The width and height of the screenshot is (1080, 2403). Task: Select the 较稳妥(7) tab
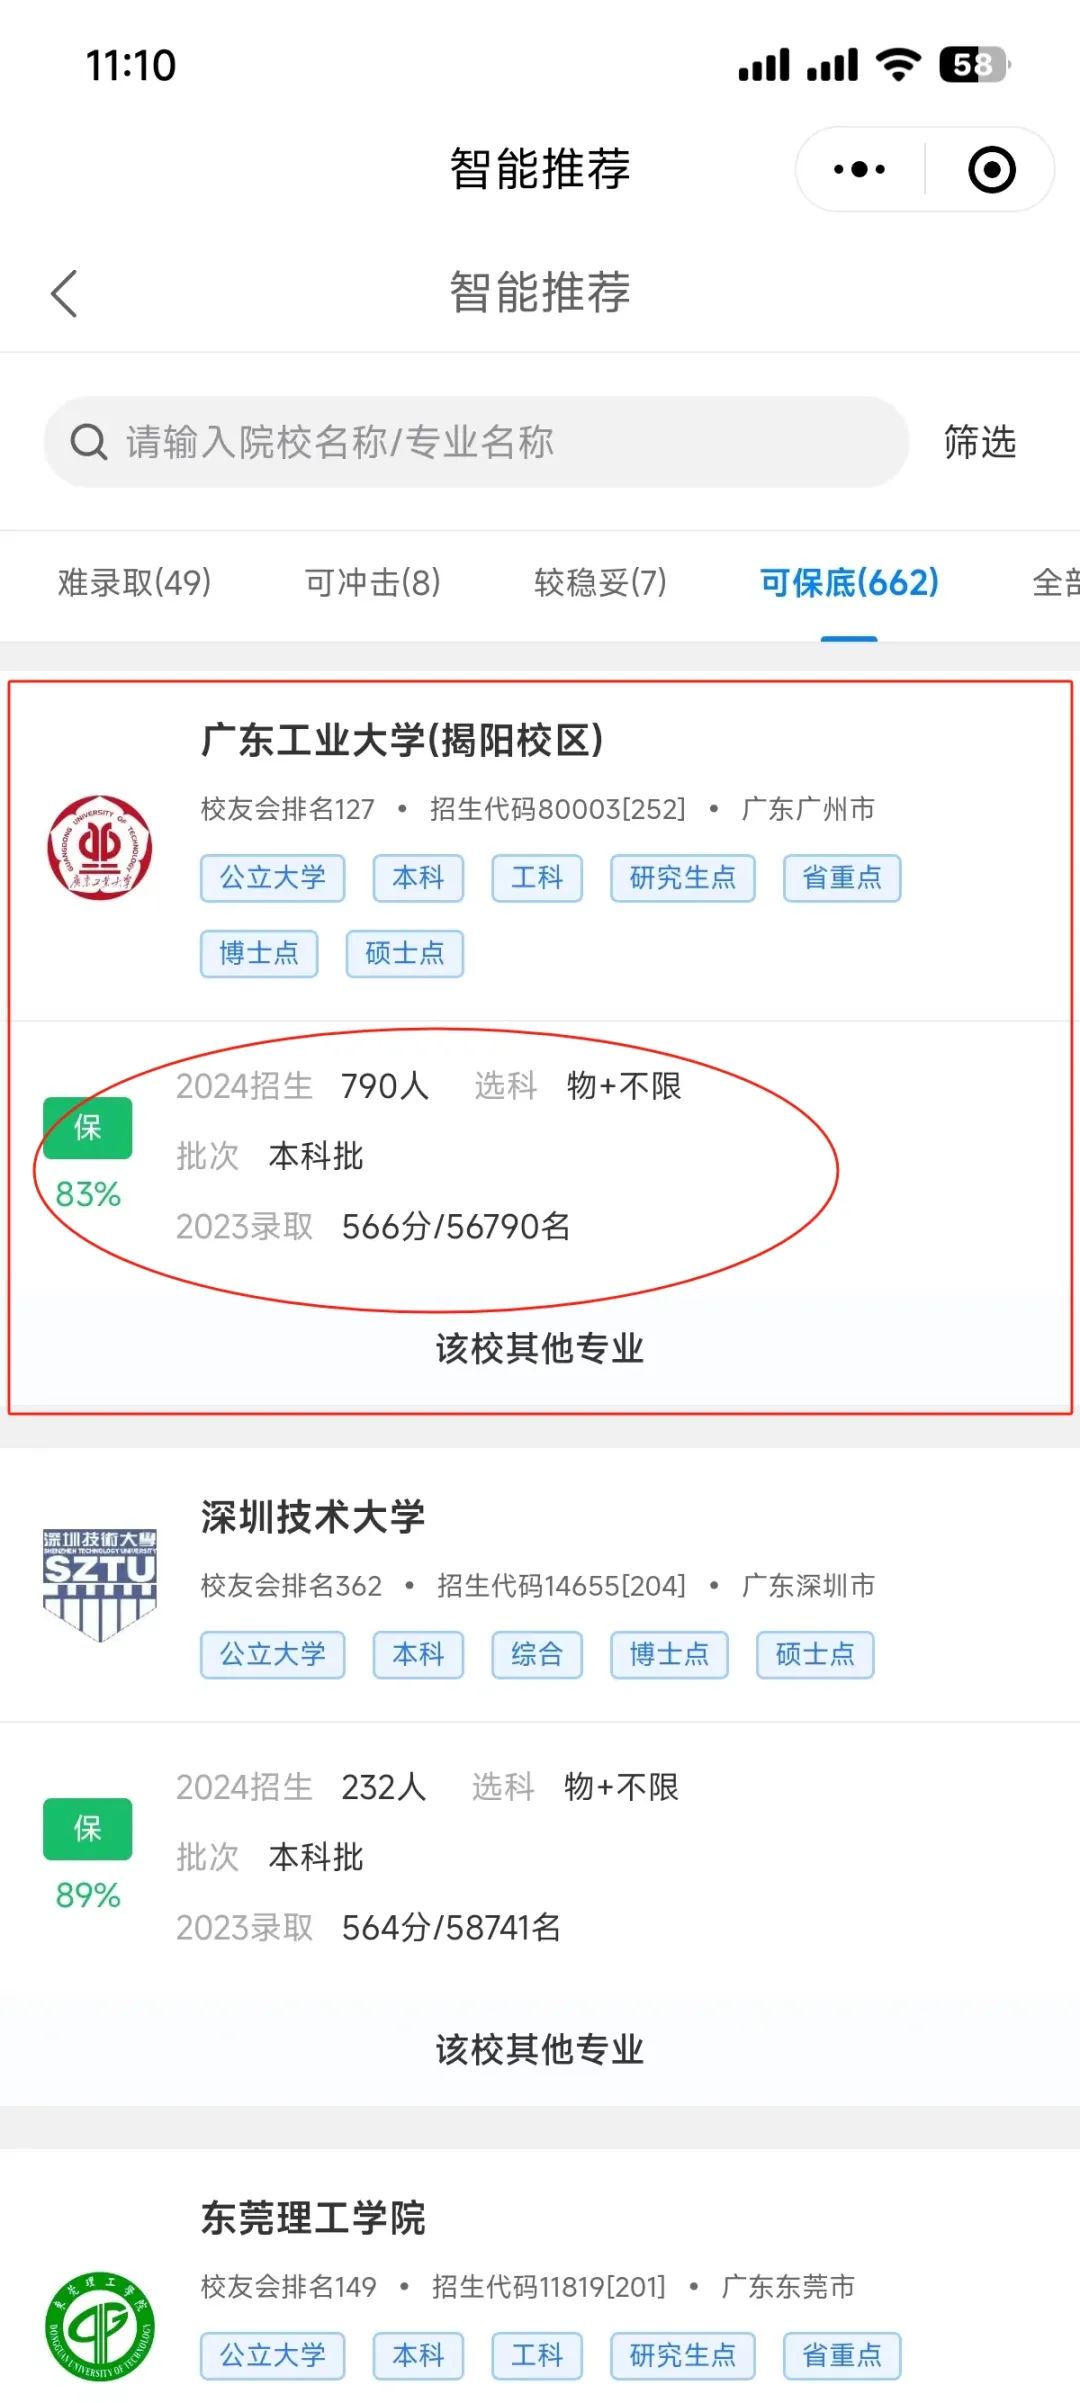tap(600, 582)
